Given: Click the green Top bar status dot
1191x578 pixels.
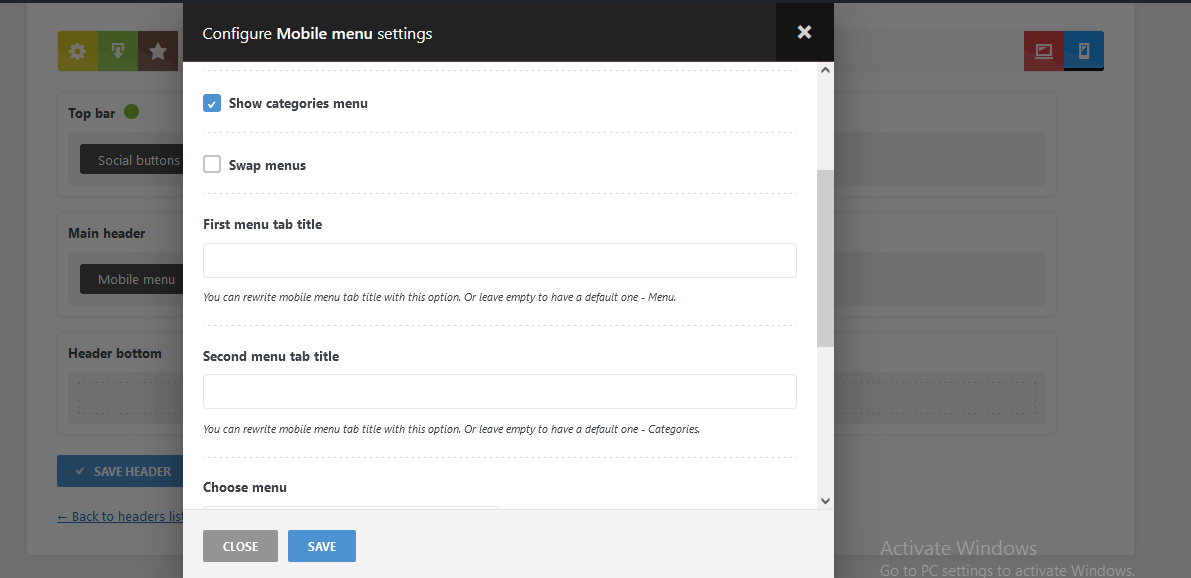Looking at the screenshot, I should pos(131,112).
